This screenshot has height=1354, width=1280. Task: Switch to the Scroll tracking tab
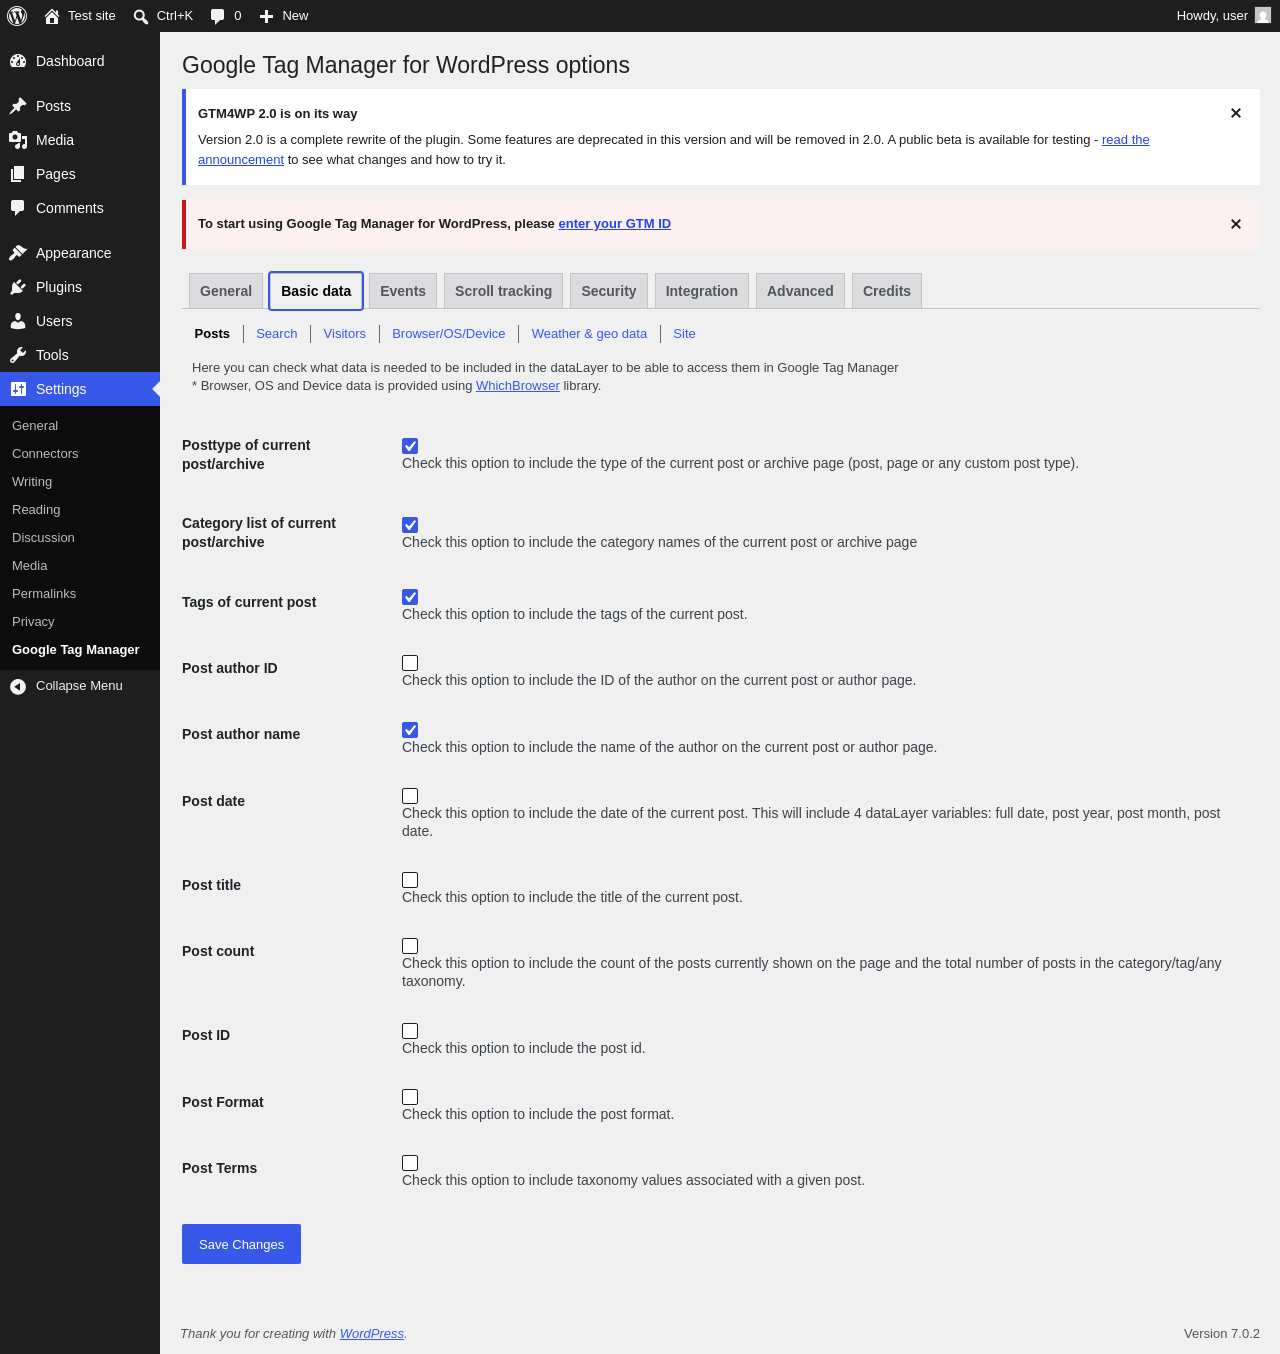pos(503,291)
